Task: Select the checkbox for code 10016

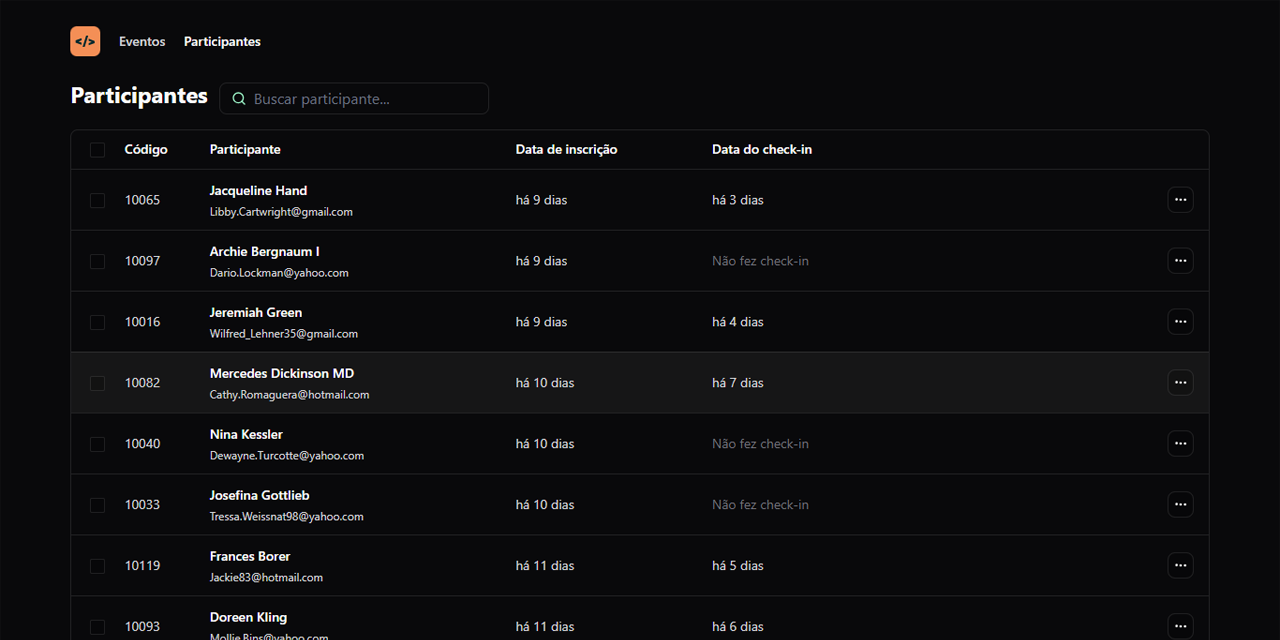Action: [97, 322]
